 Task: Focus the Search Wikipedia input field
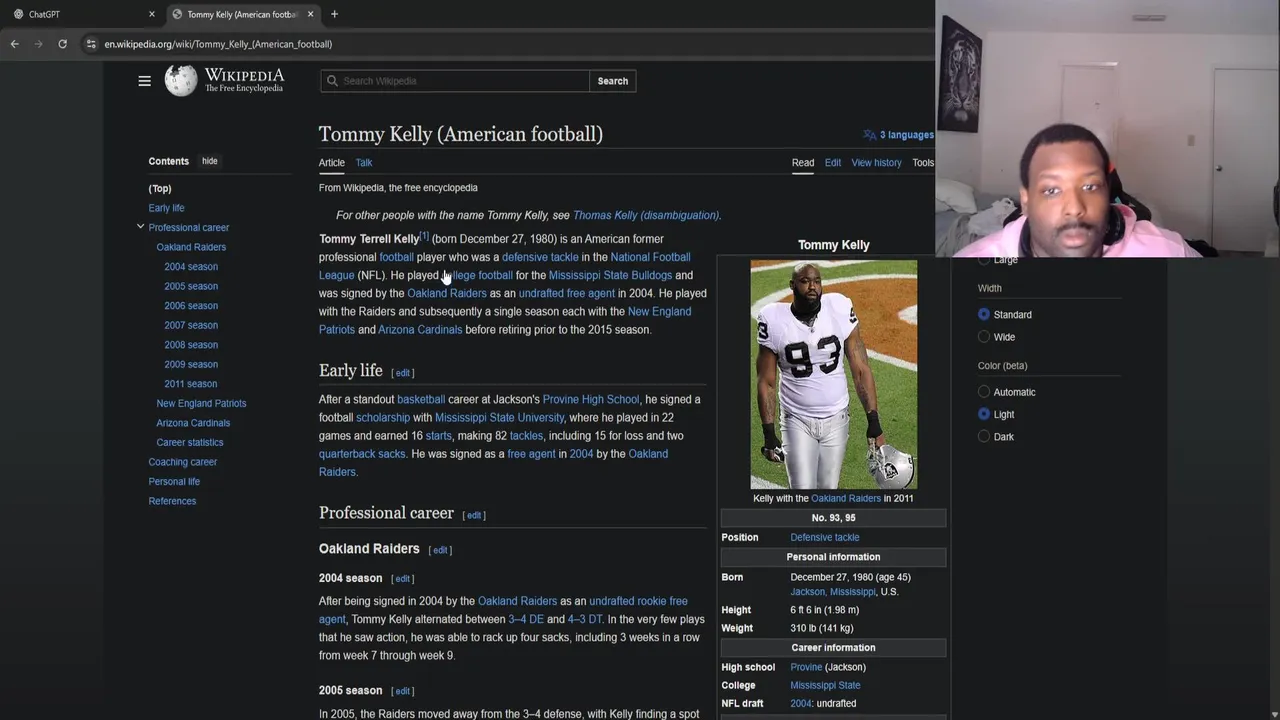point(455,81)
